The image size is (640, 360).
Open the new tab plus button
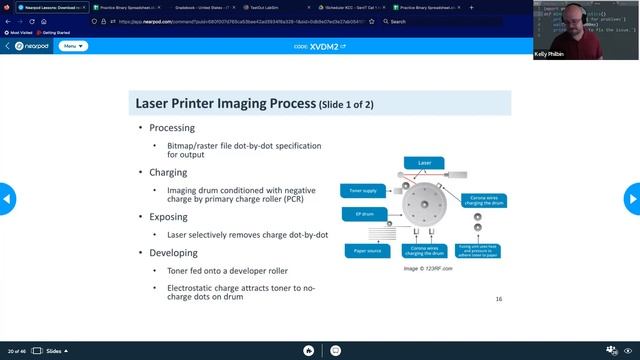pos(471,7)
